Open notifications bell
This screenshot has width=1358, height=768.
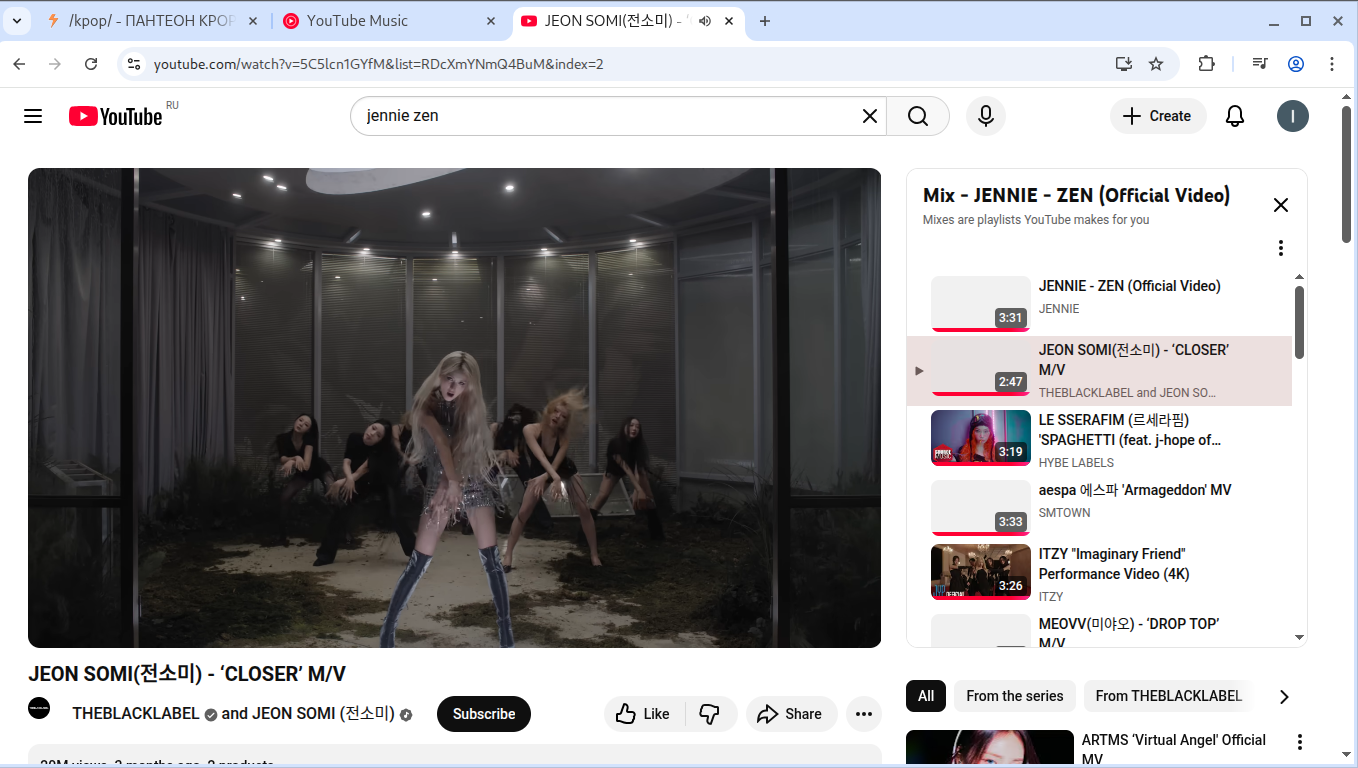click(x=1235, y=116)
